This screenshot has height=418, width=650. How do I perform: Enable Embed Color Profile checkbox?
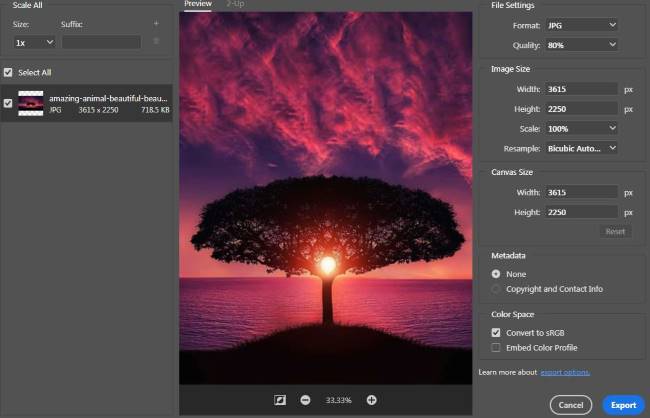click(496, 348)
